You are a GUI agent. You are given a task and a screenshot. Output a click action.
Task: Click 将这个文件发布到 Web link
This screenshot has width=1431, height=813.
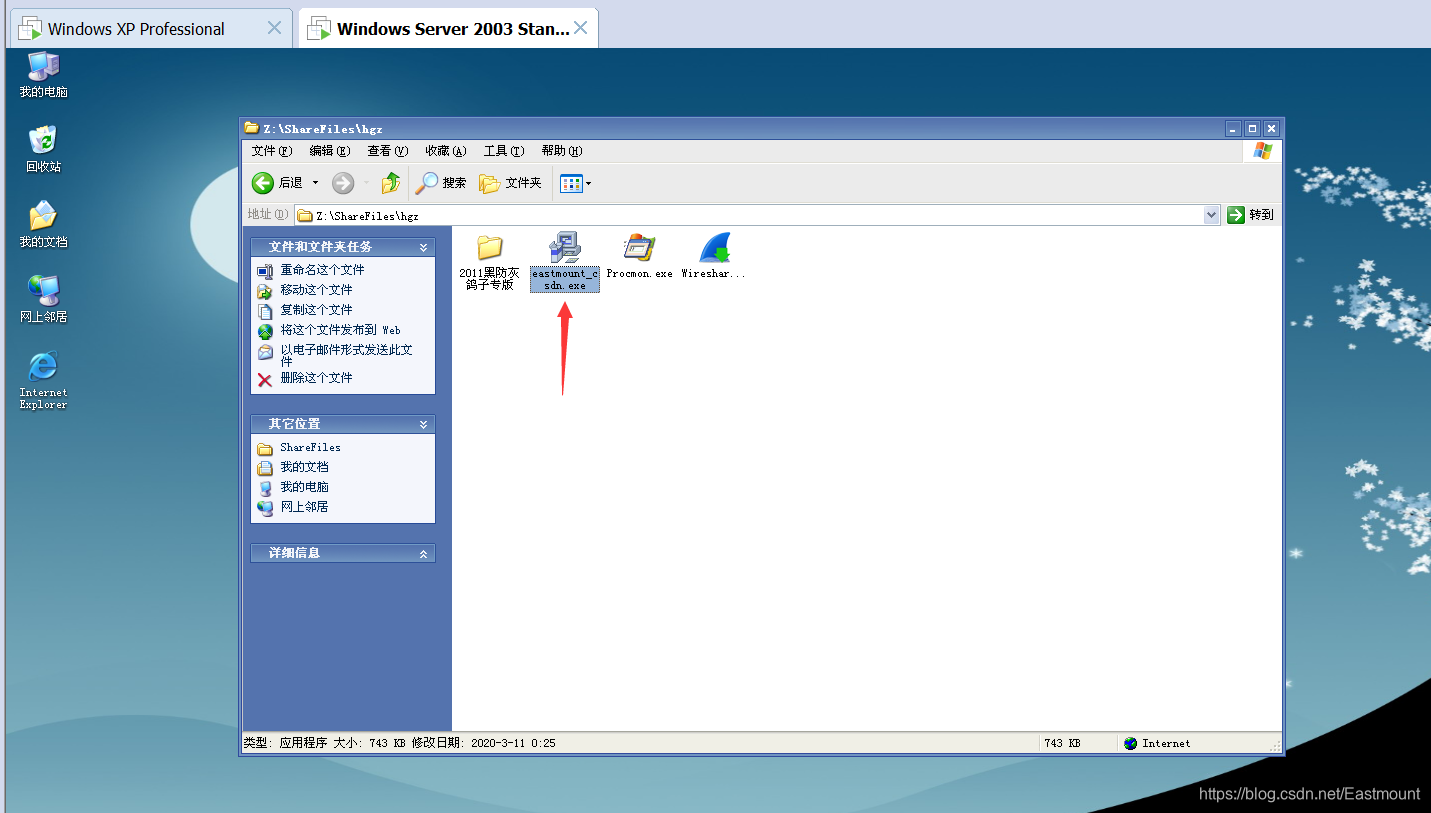[340, 330]
